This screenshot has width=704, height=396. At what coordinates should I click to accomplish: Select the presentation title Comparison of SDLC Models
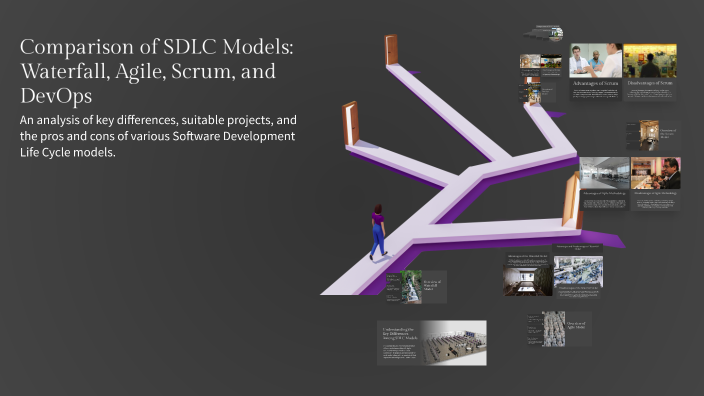(x=157, y=71)
